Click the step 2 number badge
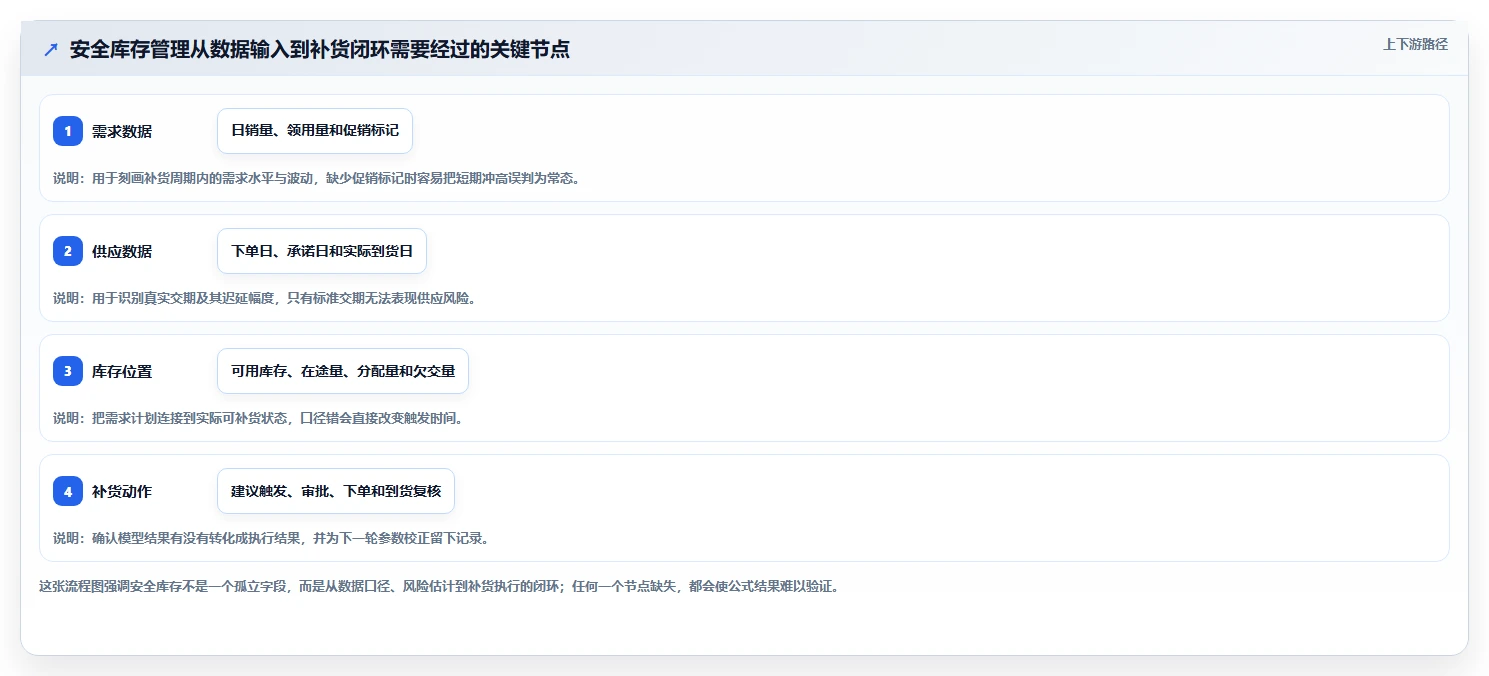Image resolution: width=1489 pixels, height=676 pixels. pyautogui.click(x=68, y=251)
